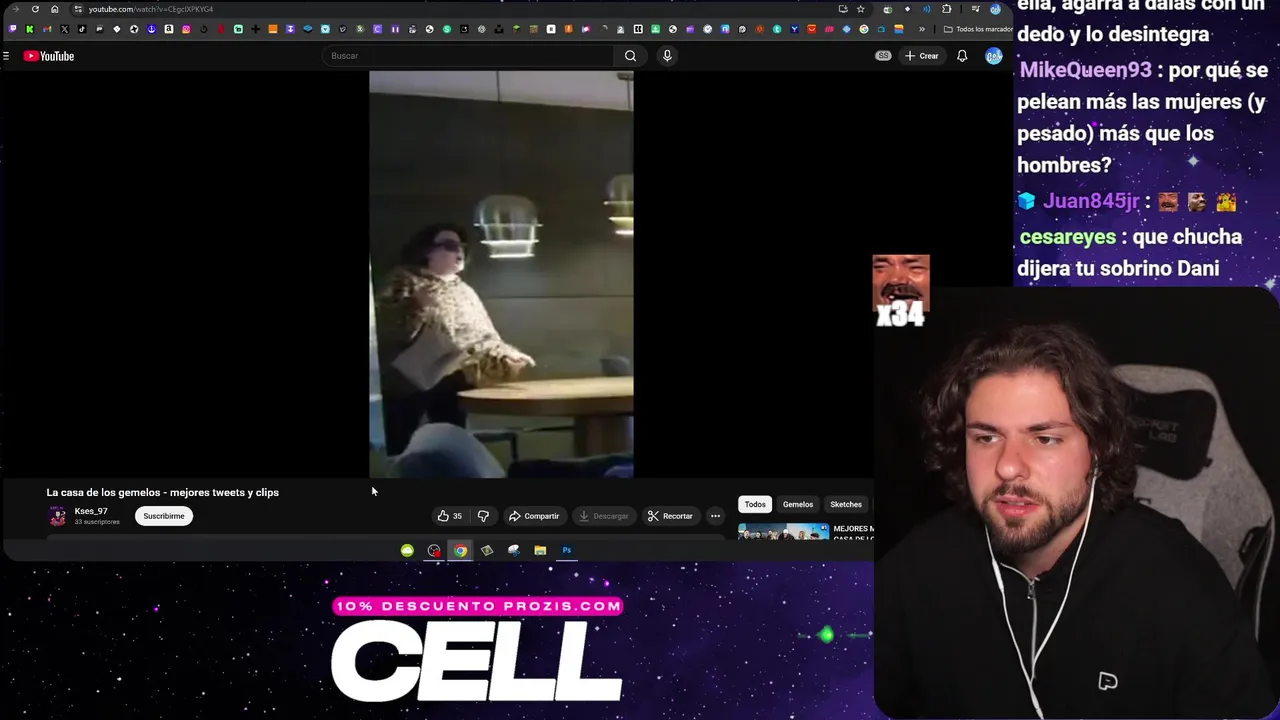
Task: Open YouTube notifications bell
Action: coord(962,56)
